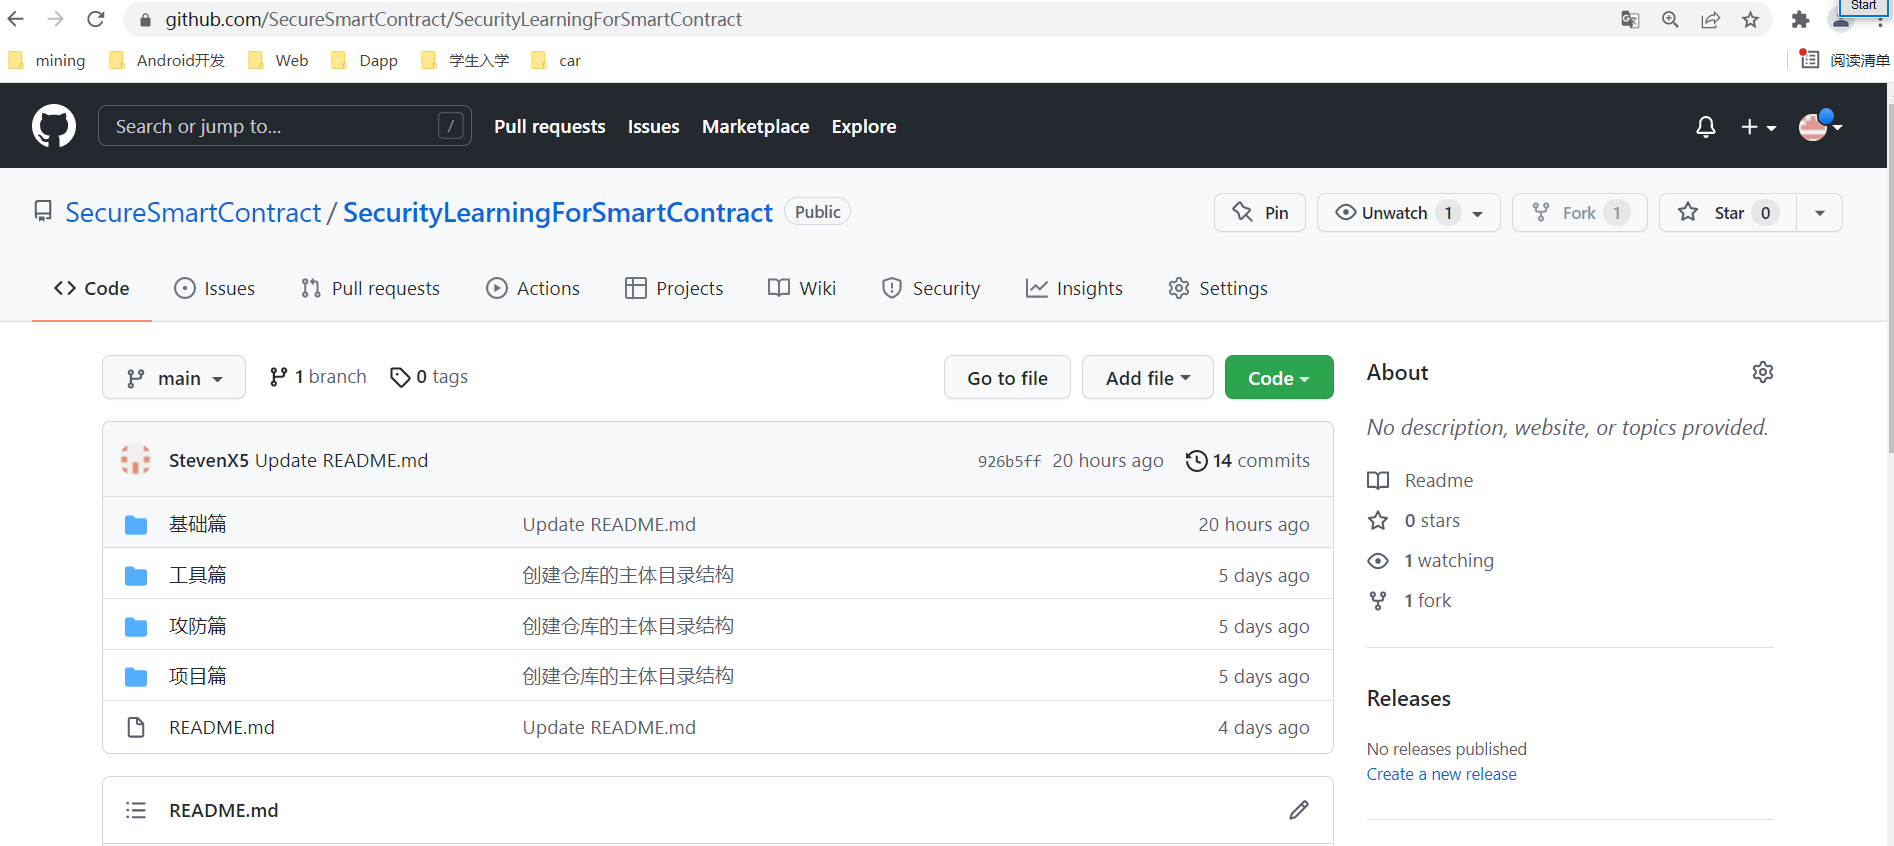Reload the page
Screen dimensions: 1894x846
(x=96, y=19)
